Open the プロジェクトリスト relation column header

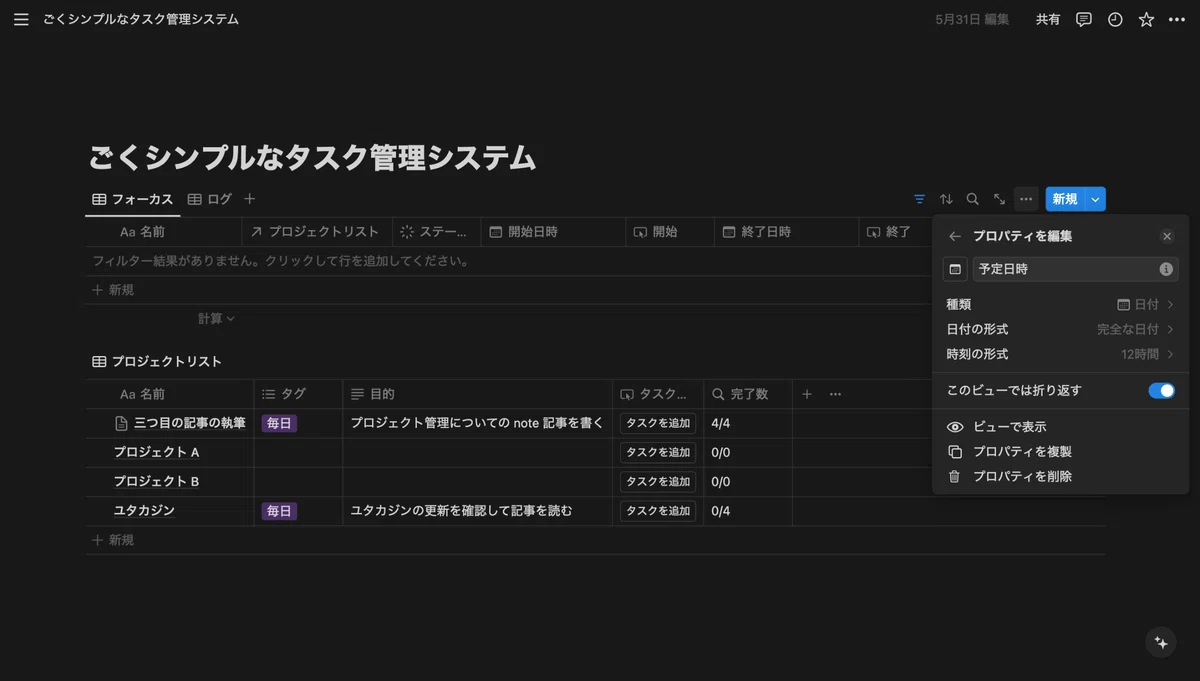pos(317,232)
